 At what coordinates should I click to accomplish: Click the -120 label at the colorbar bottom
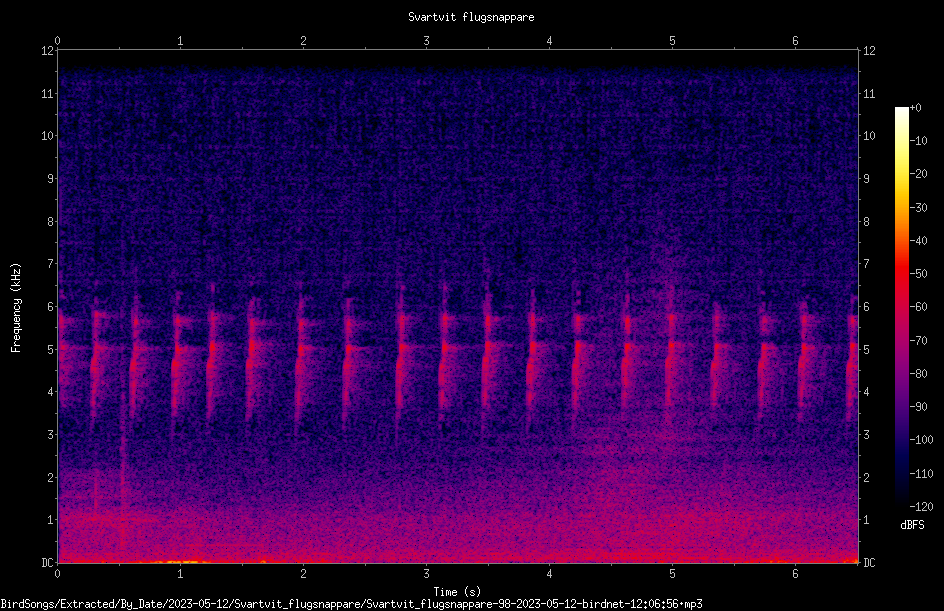[x=921, y=506]
